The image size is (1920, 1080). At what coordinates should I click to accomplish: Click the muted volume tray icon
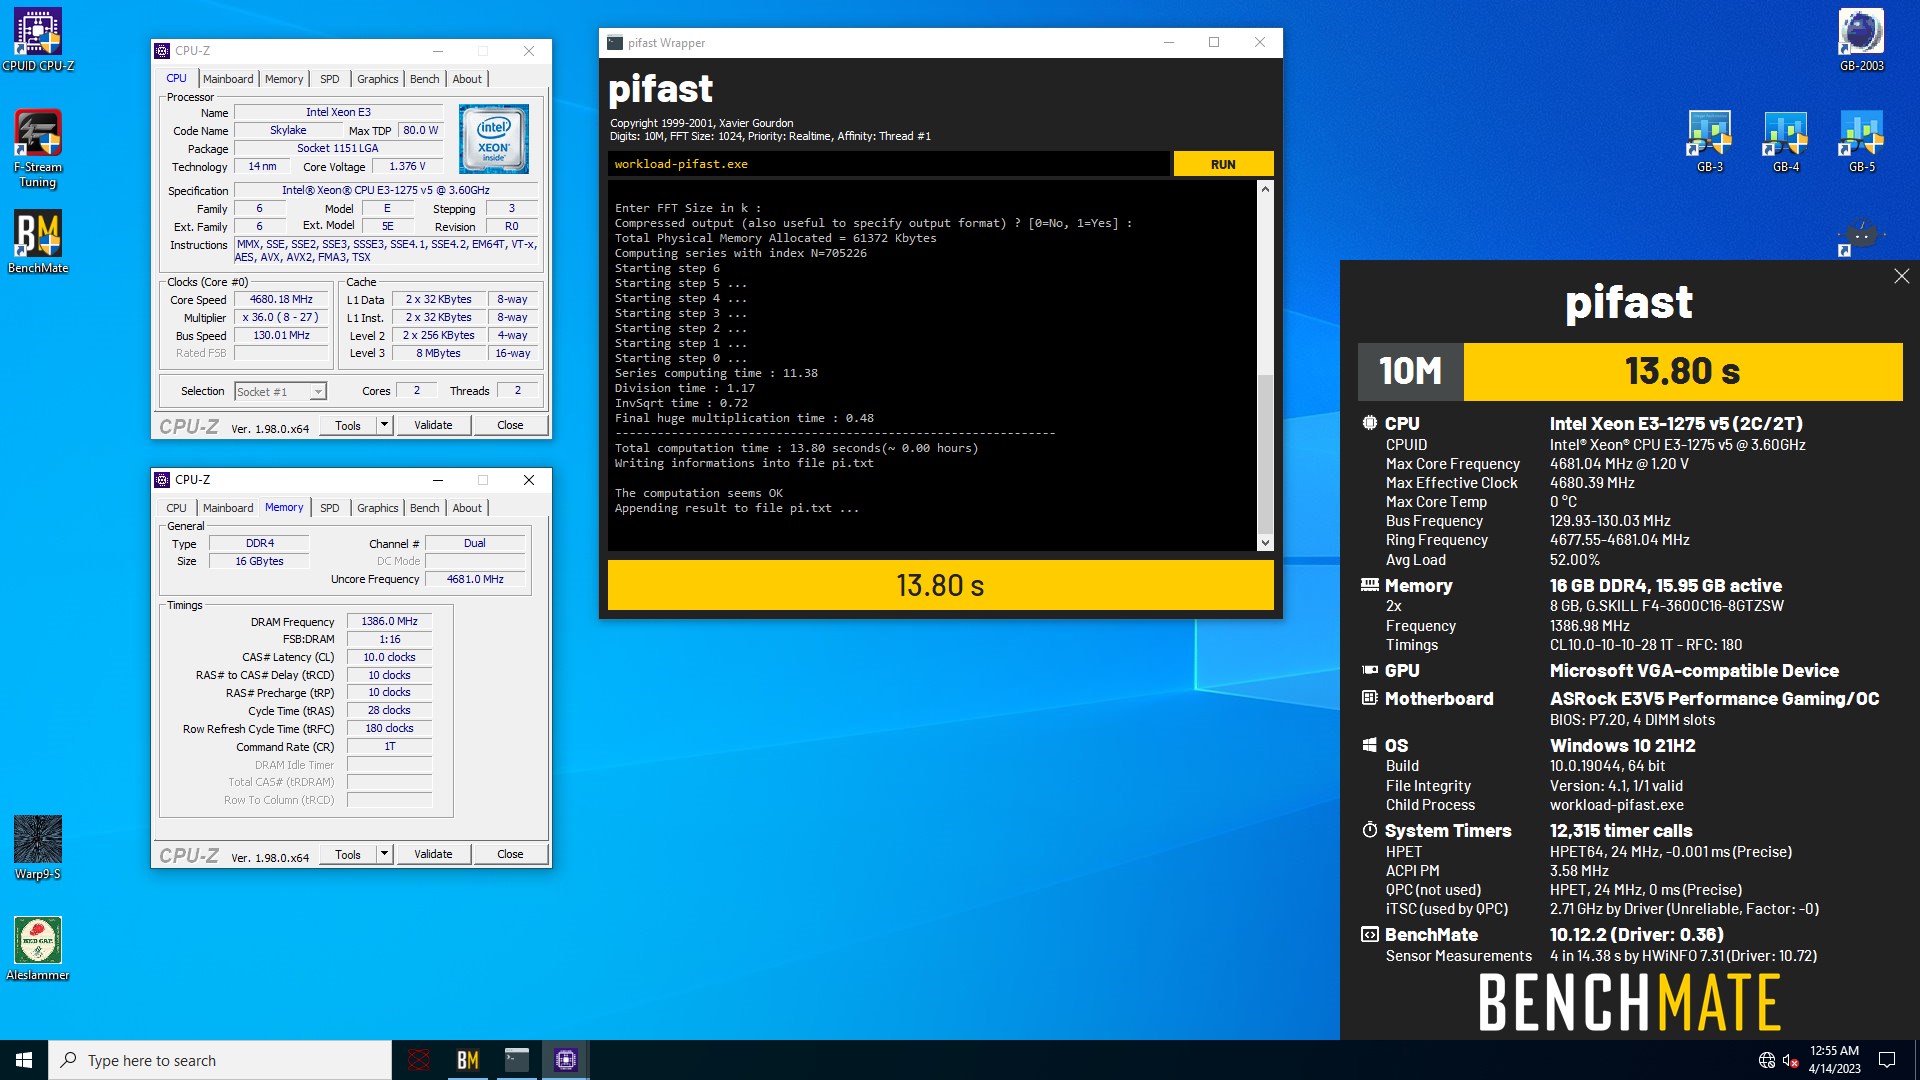(1790, 1060)
